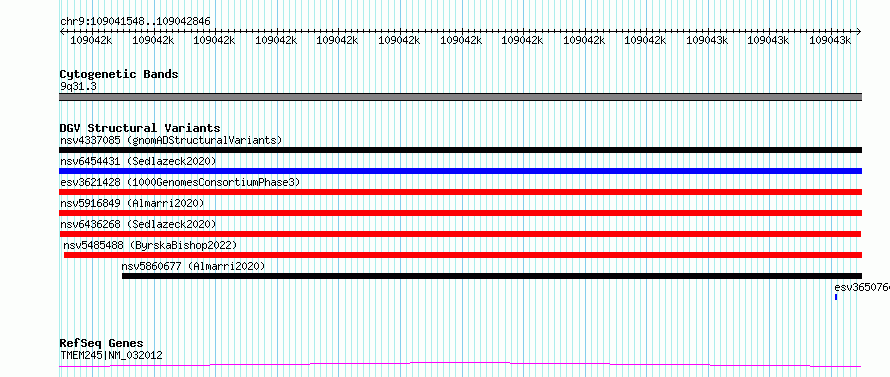Select the blue nsv6454431 variant bar

[x=460, y=171]
